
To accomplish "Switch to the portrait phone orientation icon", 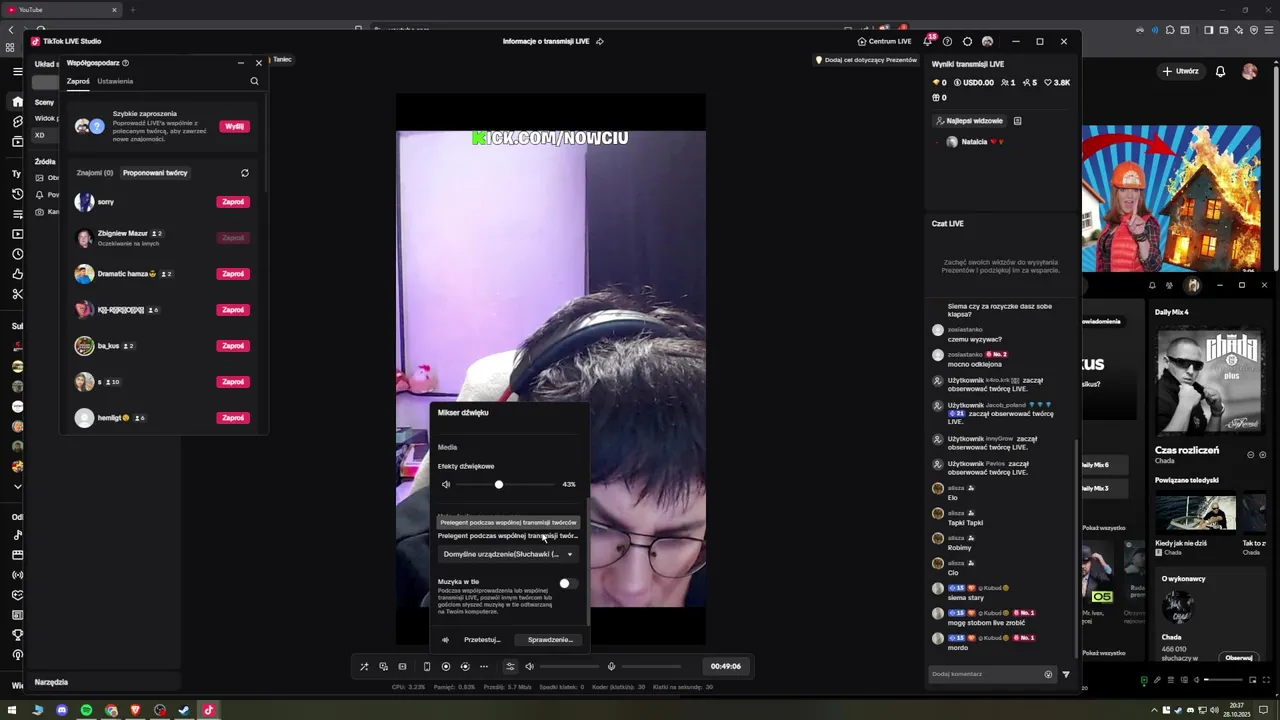I will click(427, 666).
